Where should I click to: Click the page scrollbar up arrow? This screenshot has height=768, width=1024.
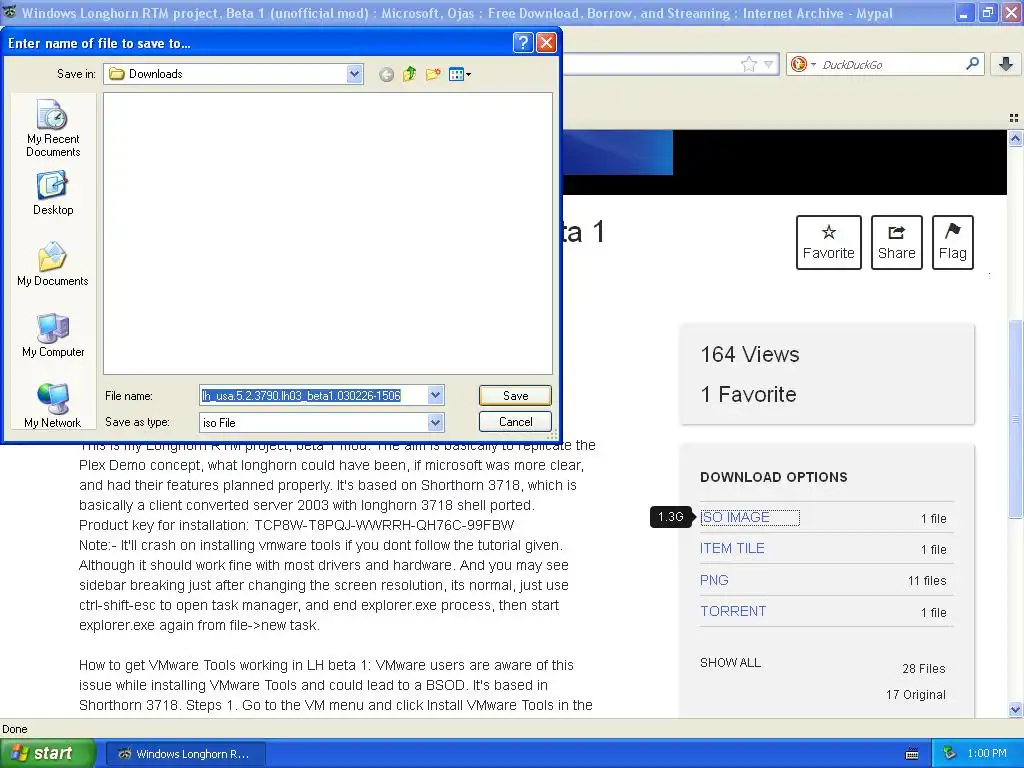1015,138
